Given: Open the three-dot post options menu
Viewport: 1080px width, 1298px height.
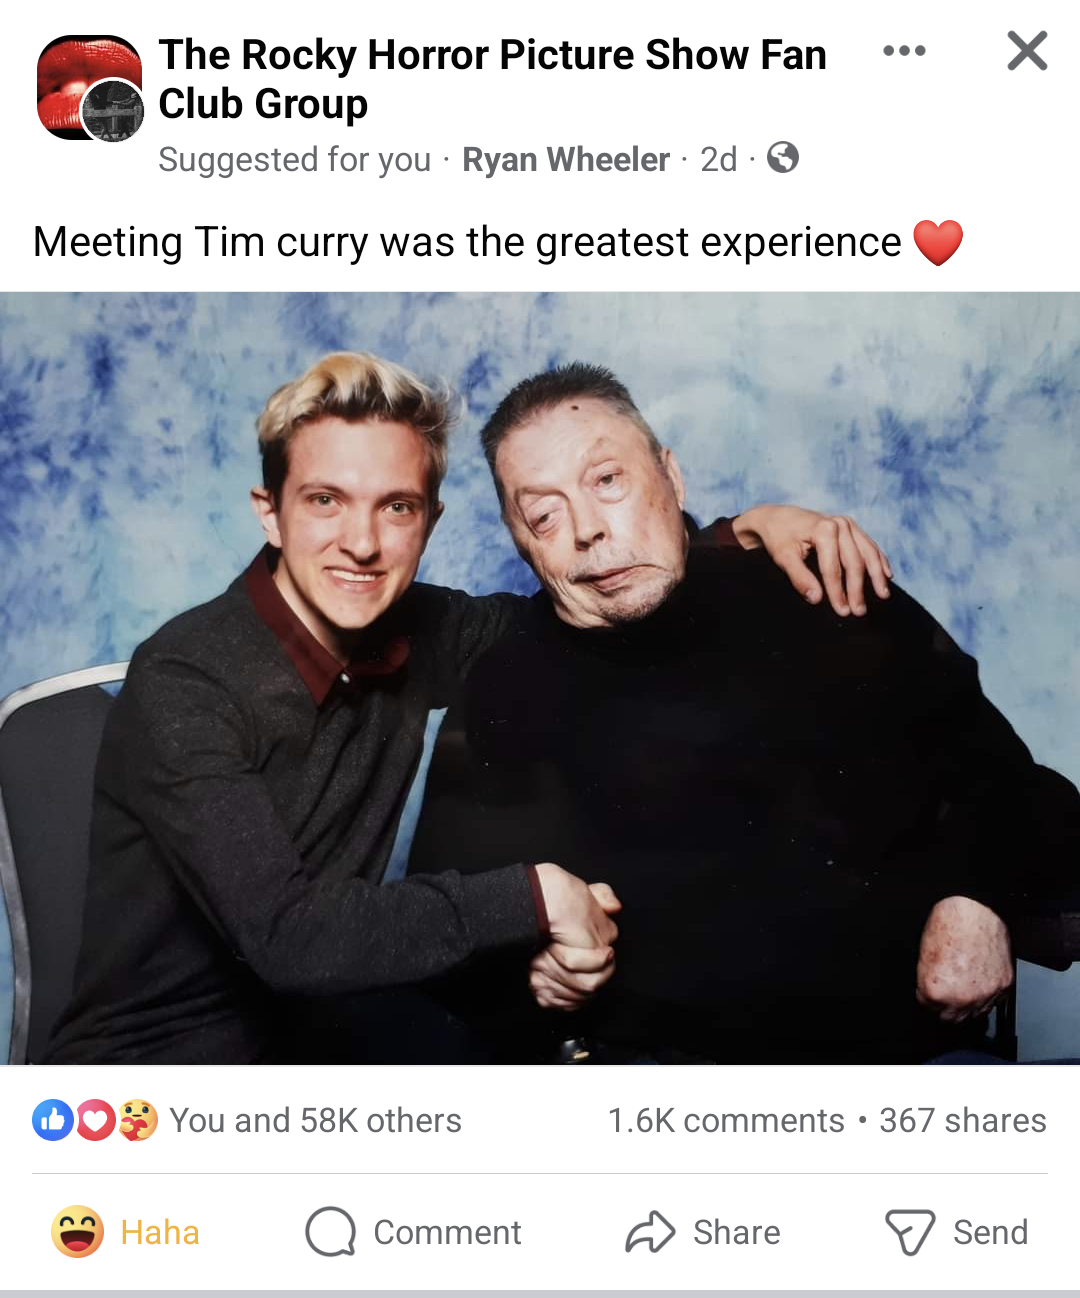Looking at the screenshot, I should pyautogui.click(x=904, y=51).
